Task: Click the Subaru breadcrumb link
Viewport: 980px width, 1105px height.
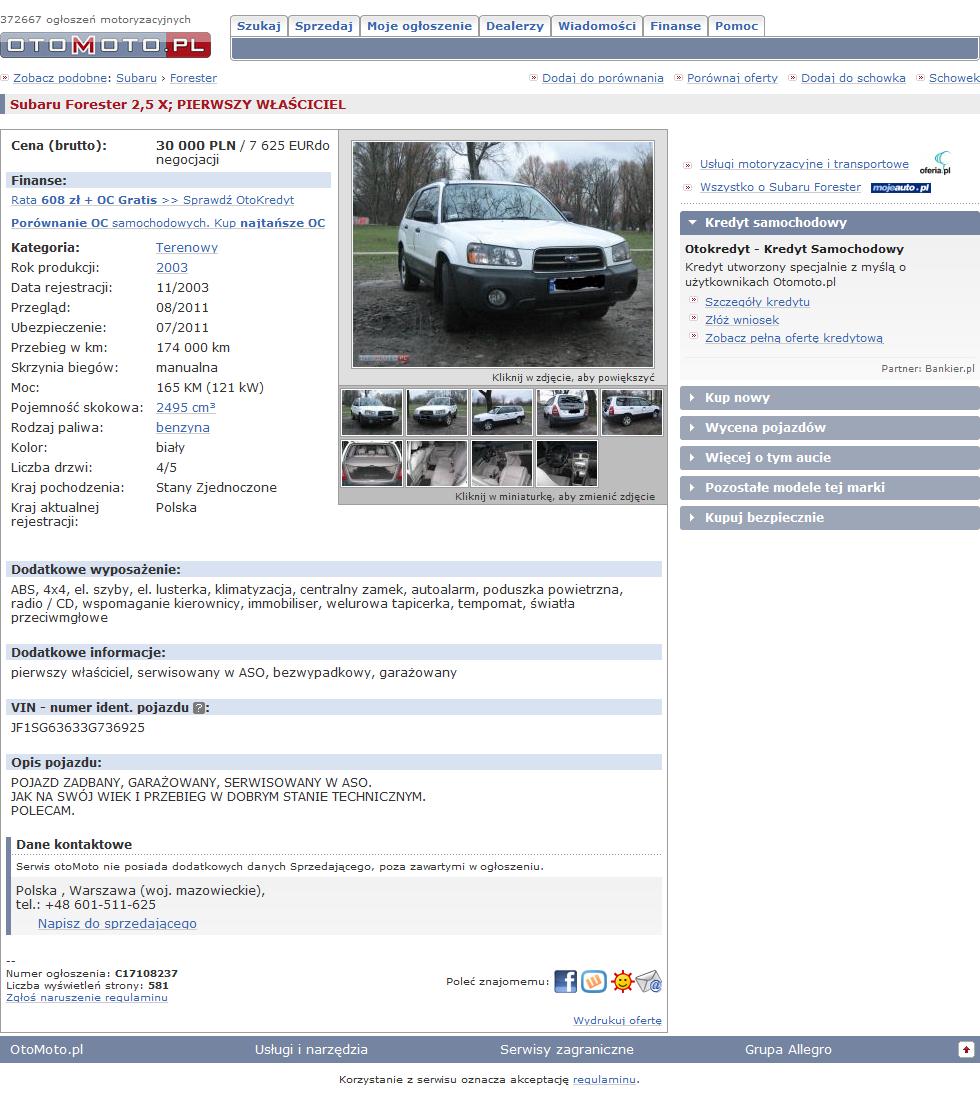Action: pyautogui.click(x=137, y=78)
